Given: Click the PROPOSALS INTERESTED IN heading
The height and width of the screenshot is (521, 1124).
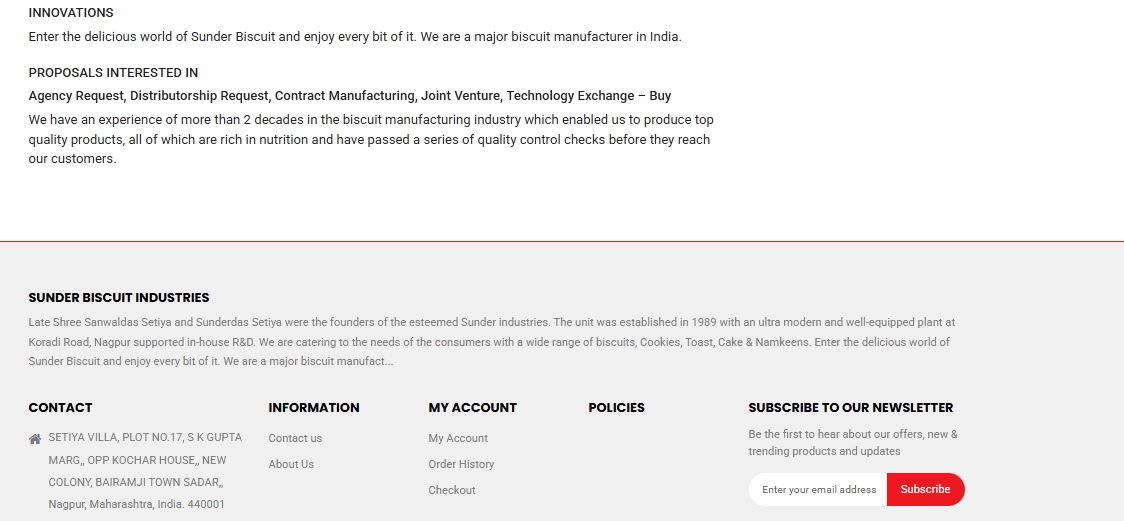Looking at the screenshot, I should [113, 72].
